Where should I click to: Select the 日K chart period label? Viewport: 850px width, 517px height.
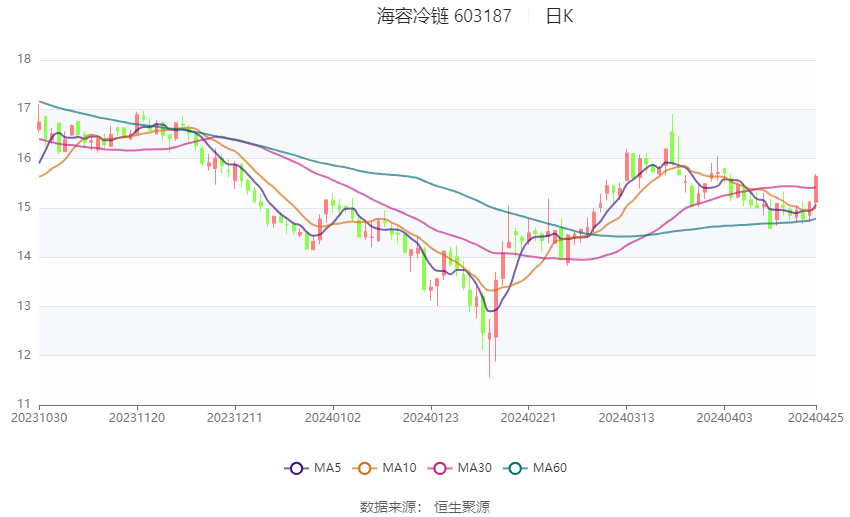pos(559,16)
